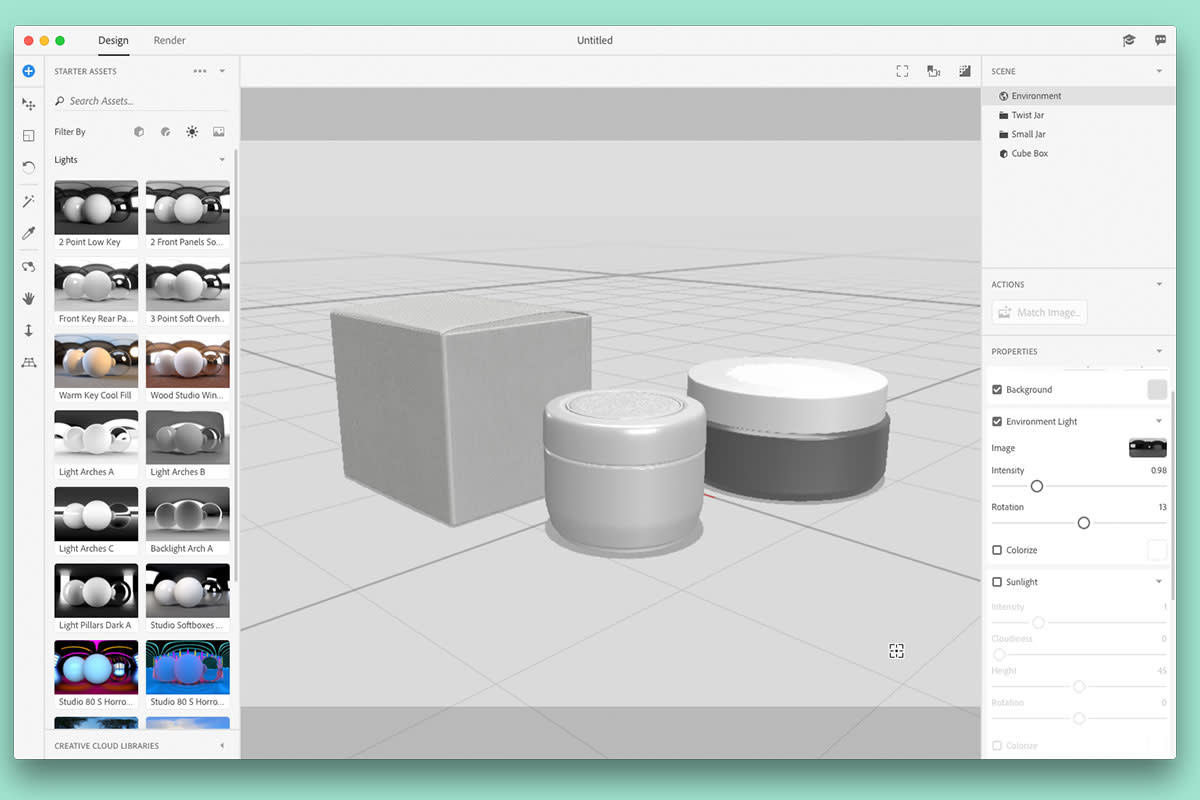Apply the Light Arches A preset
1200x800 pixels.
click(96, 445)
